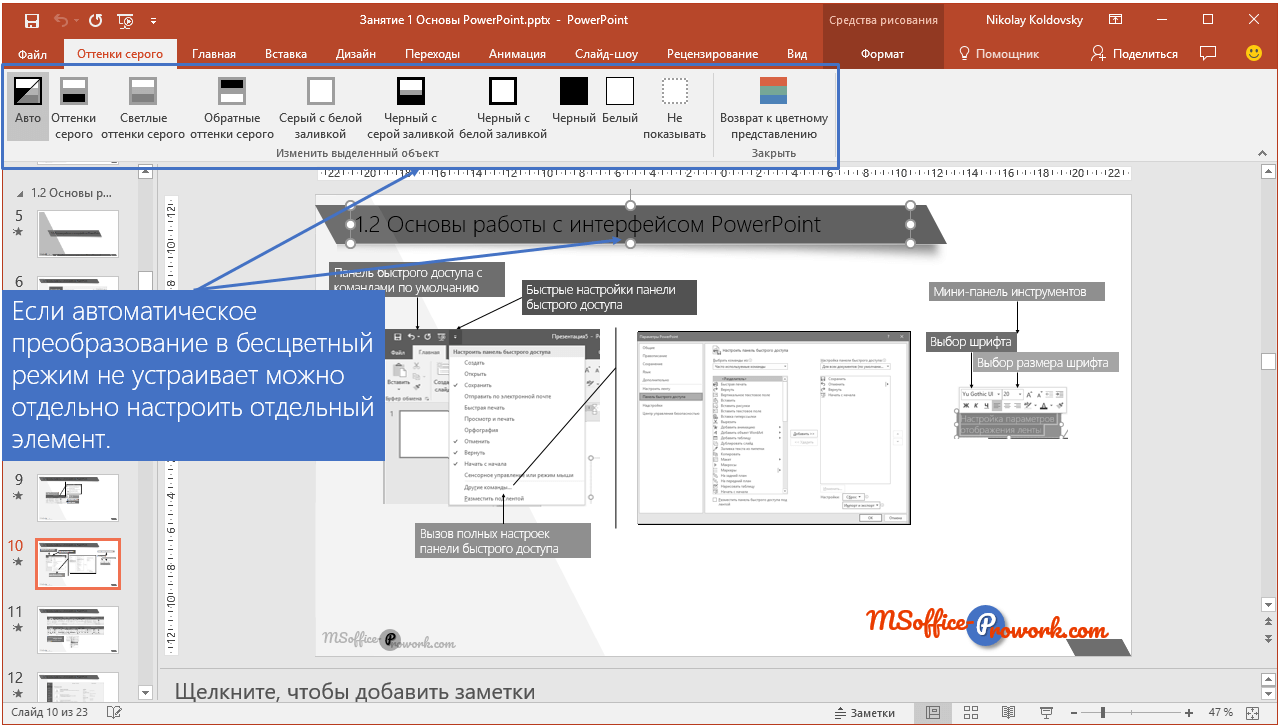Select the Мини-панель инструментов label on slide
Viewport: 1282px width, 728px height.
[x=1017, y=292]
